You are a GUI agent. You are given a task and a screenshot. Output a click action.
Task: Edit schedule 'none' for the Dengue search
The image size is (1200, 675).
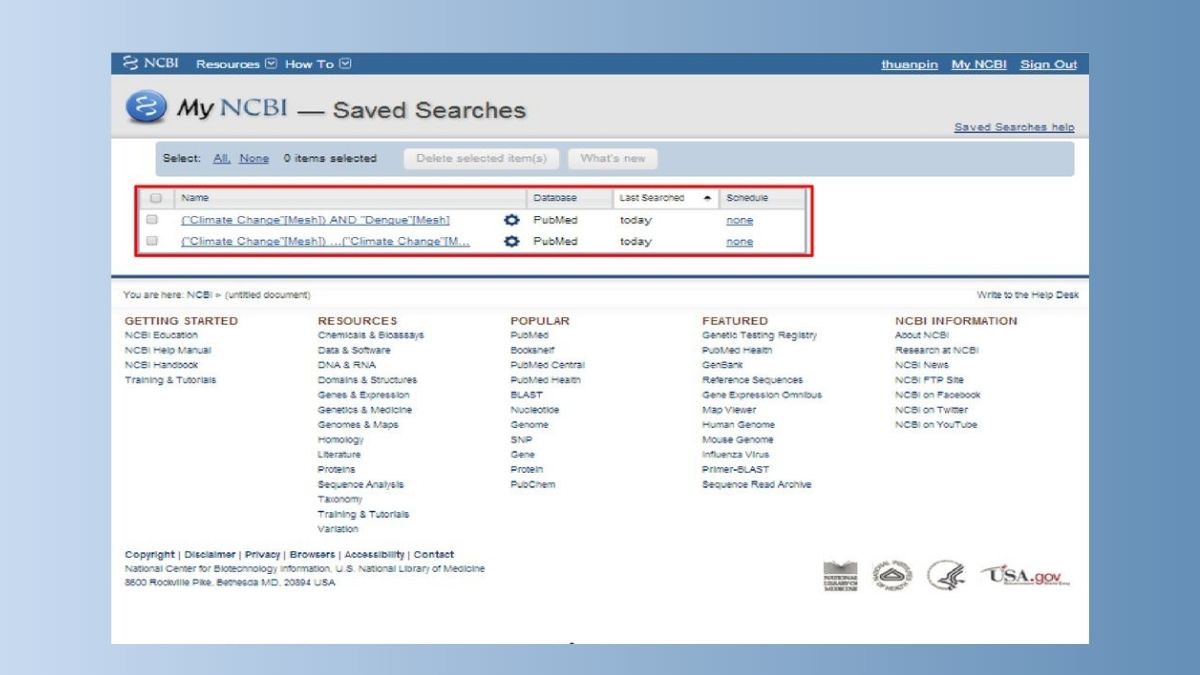(739, 220)
